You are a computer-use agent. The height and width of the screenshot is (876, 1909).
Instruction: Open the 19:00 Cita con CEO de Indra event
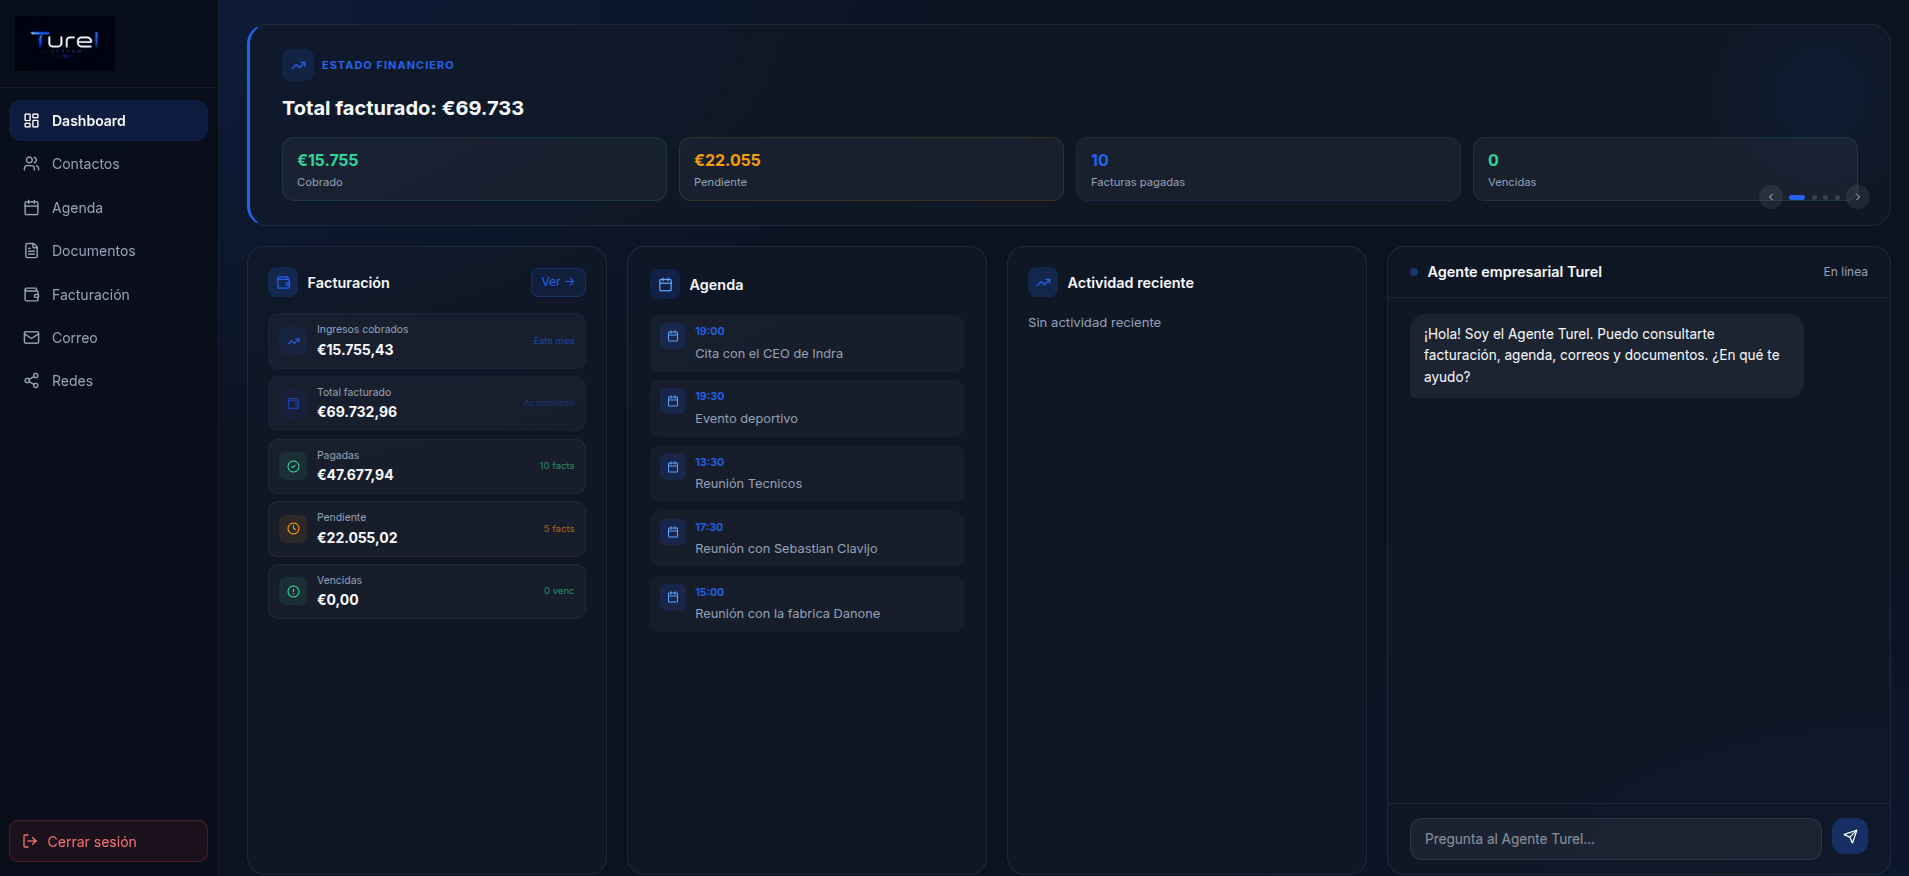(807, 343)
